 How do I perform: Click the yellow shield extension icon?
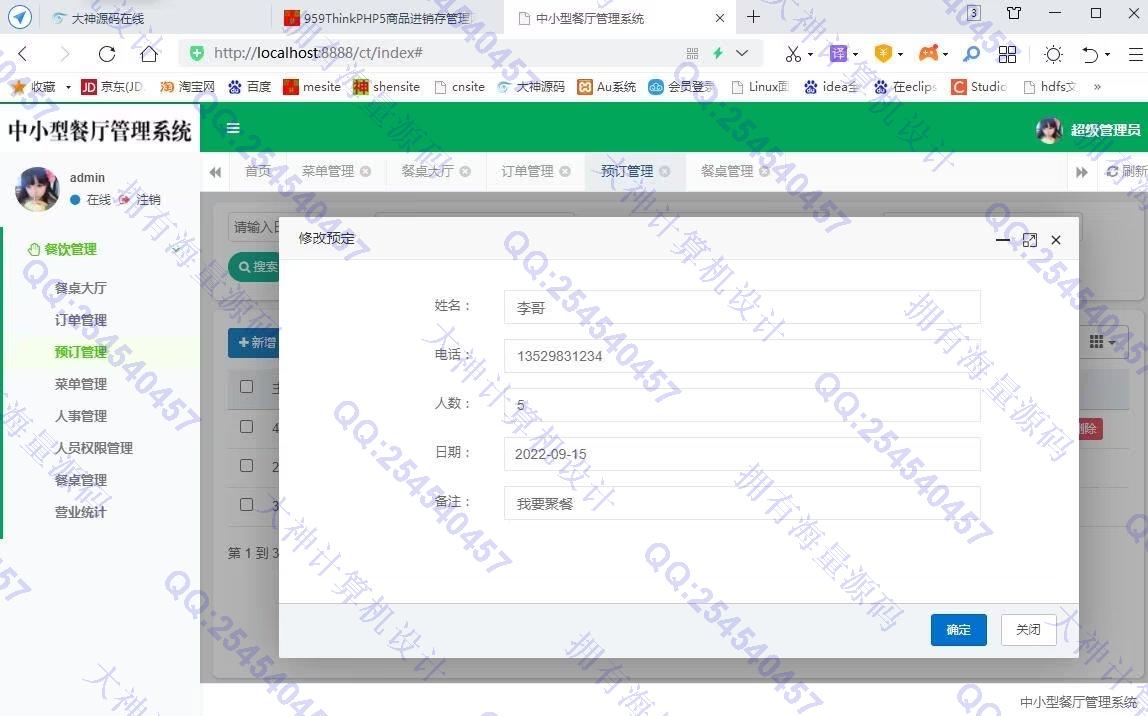coord(884,53)
